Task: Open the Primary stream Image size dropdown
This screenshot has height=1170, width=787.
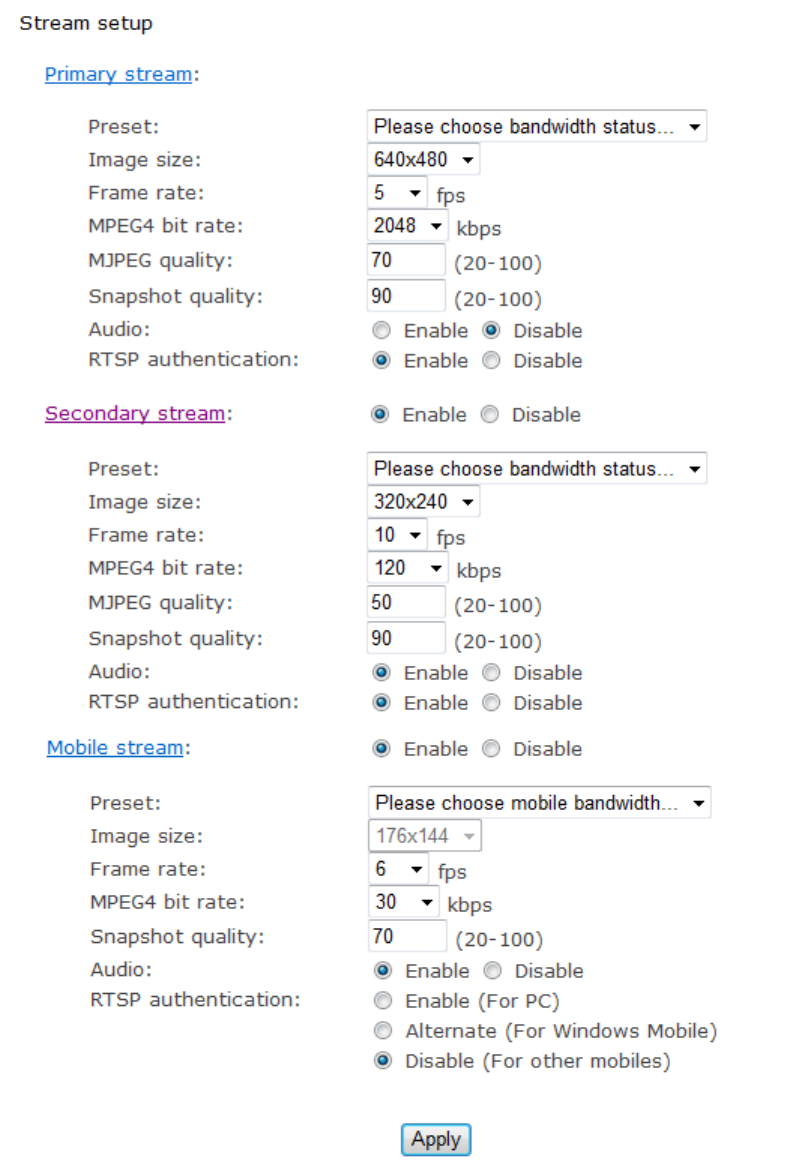Action: 423,159
